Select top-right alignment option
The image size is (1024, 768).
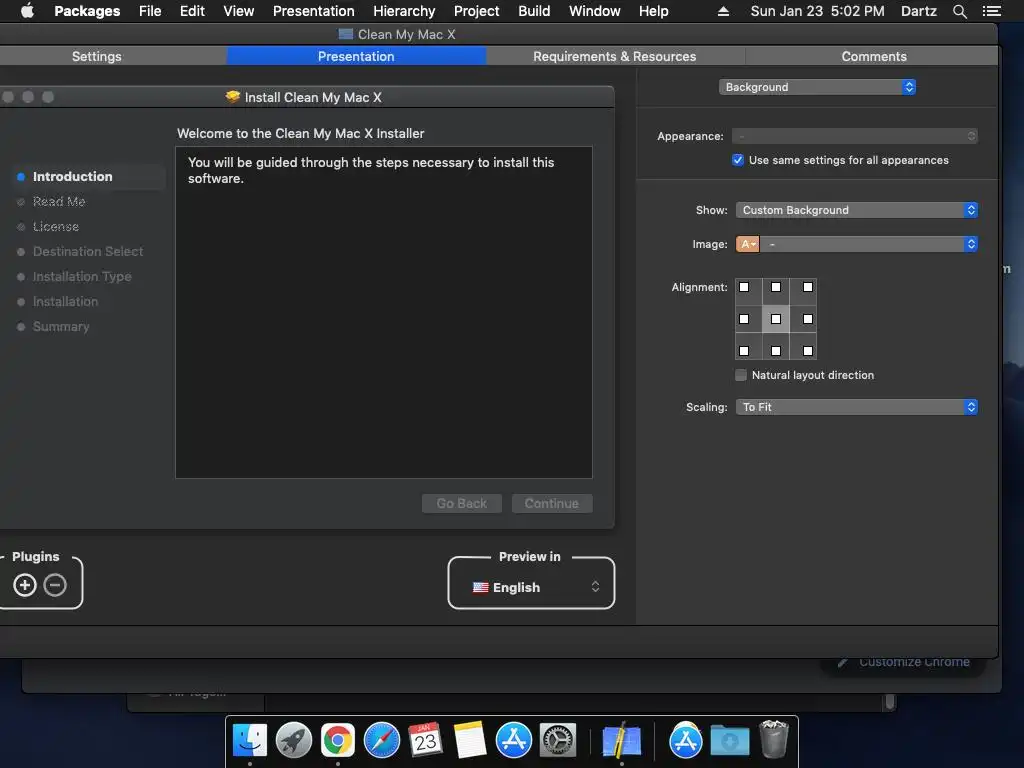808,287
